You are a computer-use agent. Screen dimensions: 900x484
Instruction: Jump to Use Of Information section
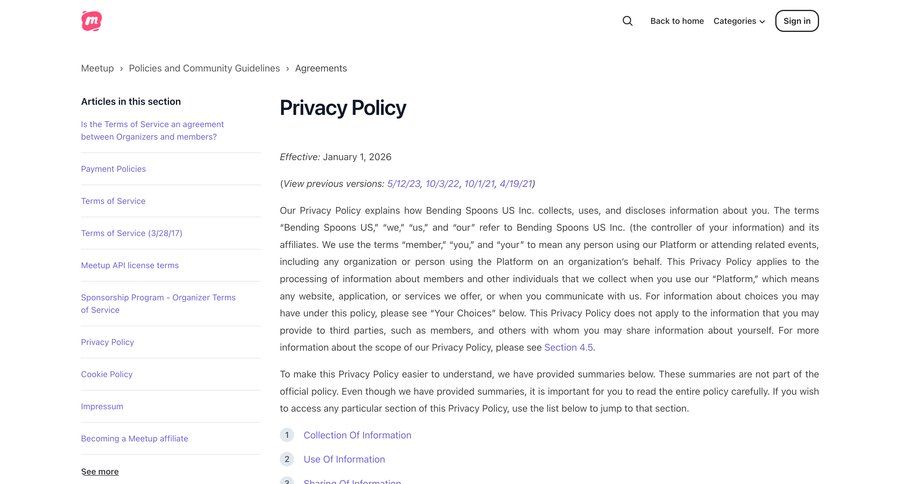344,459
